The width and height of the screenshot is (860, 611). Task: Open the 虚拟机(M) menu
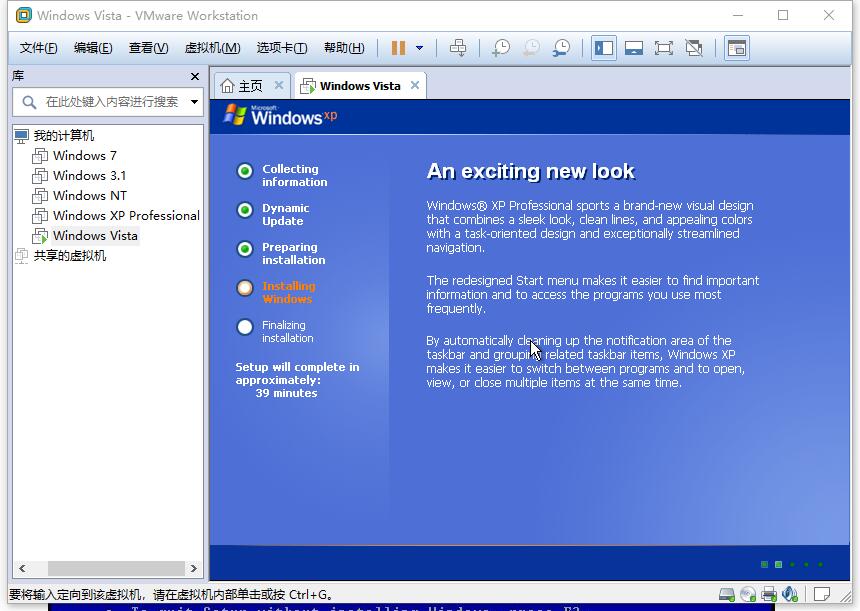point(212,48)
